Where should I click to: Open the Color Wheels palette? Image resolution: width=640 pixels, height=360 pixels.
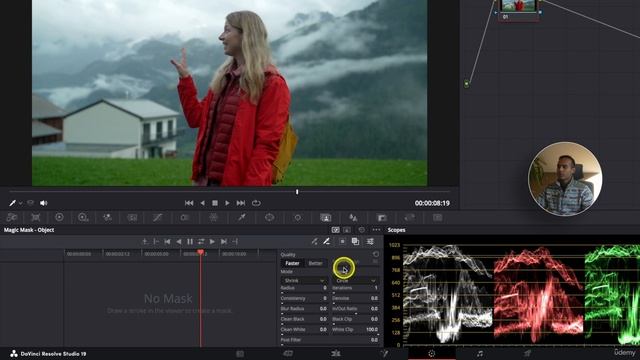pyautogui.click(x=59, y=218)
